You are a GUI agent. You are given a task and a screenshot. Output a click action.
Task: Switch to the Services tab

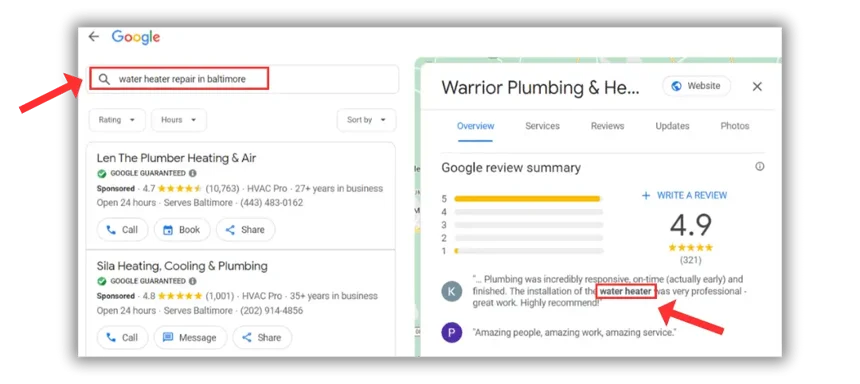click(x=542, y=126)
